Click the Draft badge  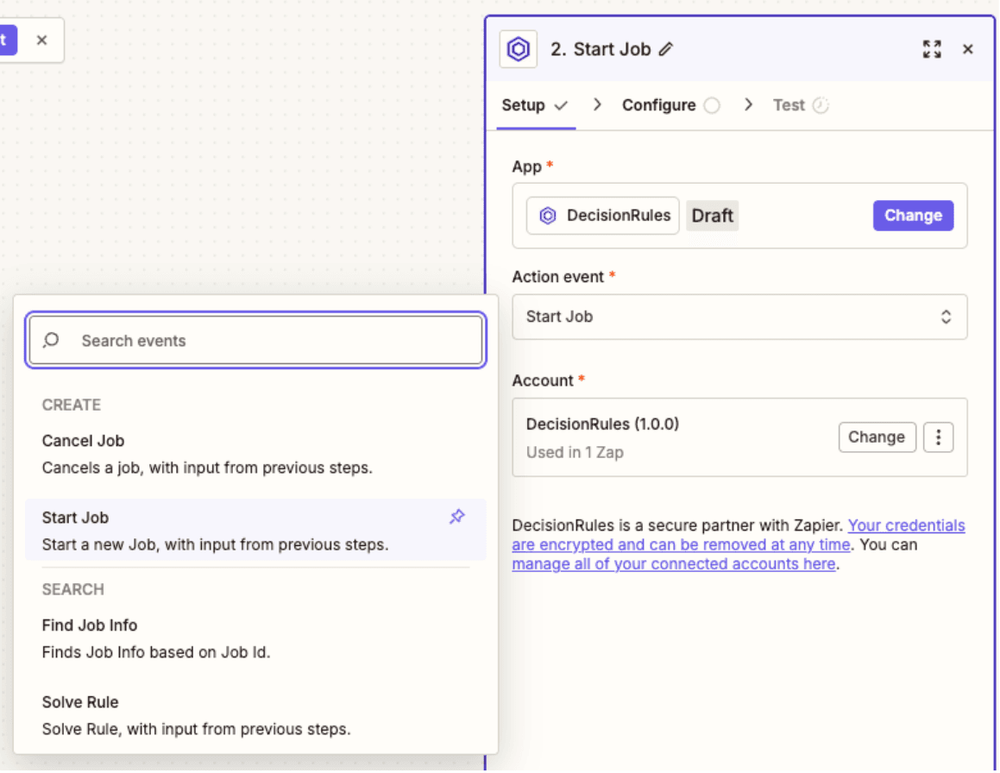pos(712,216)
